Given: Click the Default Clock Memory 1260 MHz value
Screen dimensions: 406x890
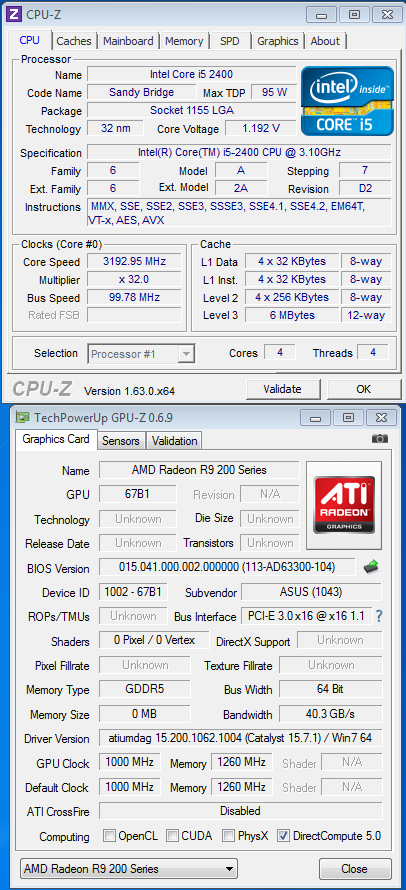Looking at the screenshot, I should 242,787.
